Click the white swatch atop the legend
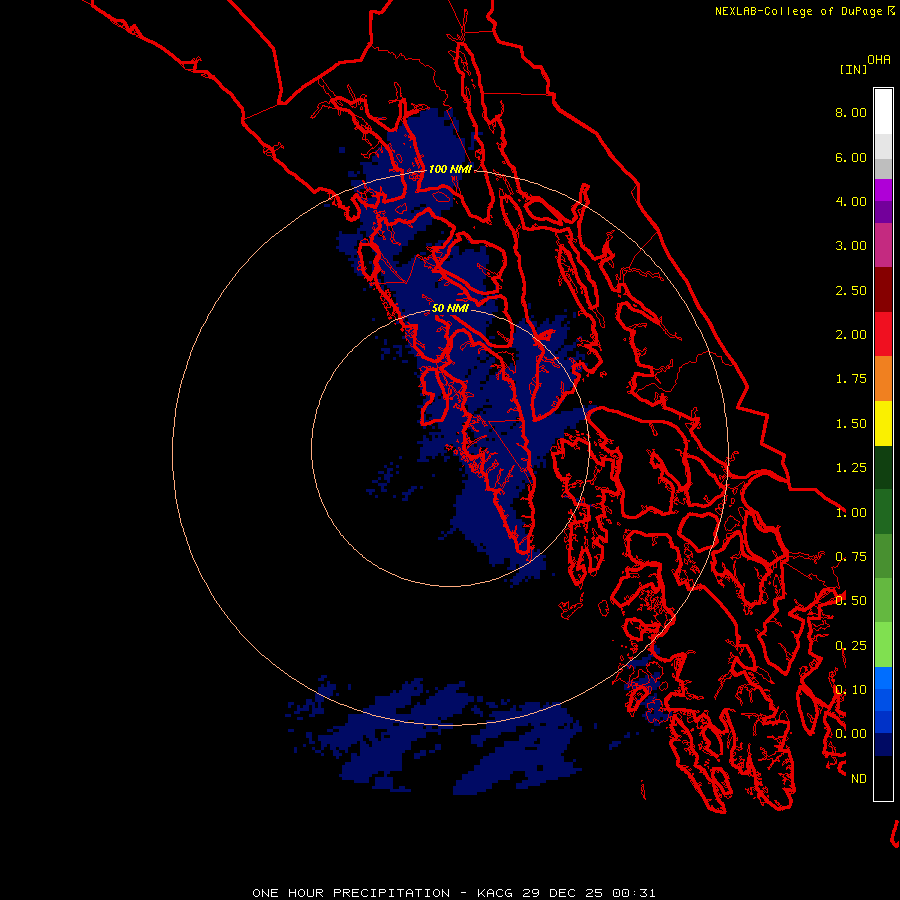 883,112
